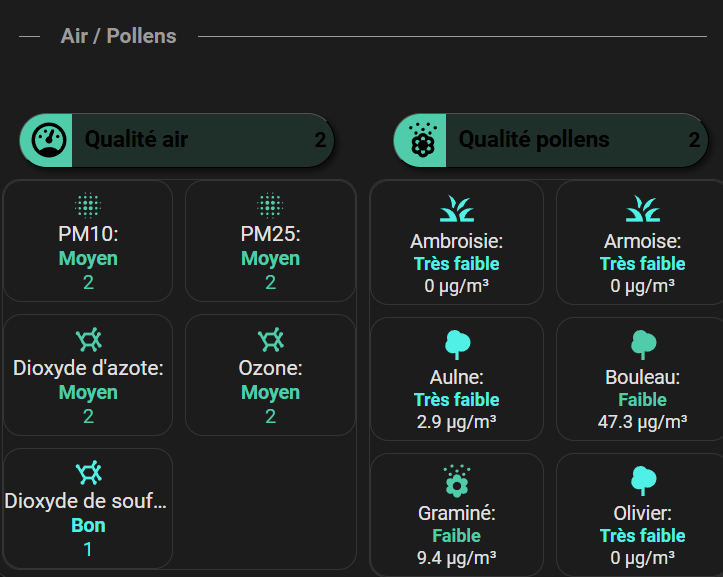Viewport: 723px width, 577px height.
Task: Click the Bon status under Dioxyde de soufre
Action: point(88,525)
